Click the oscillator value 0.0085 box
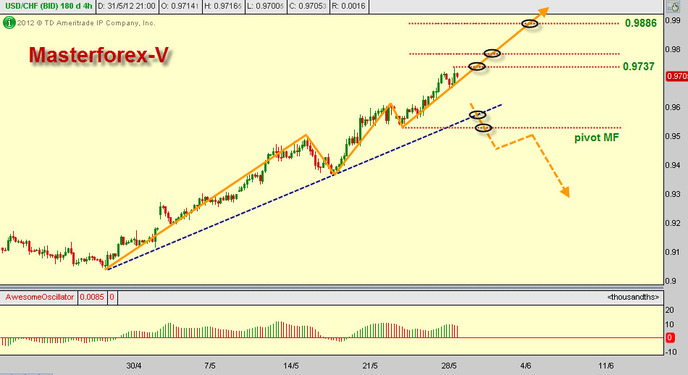The image size is (688, 375). coord(92,297)
